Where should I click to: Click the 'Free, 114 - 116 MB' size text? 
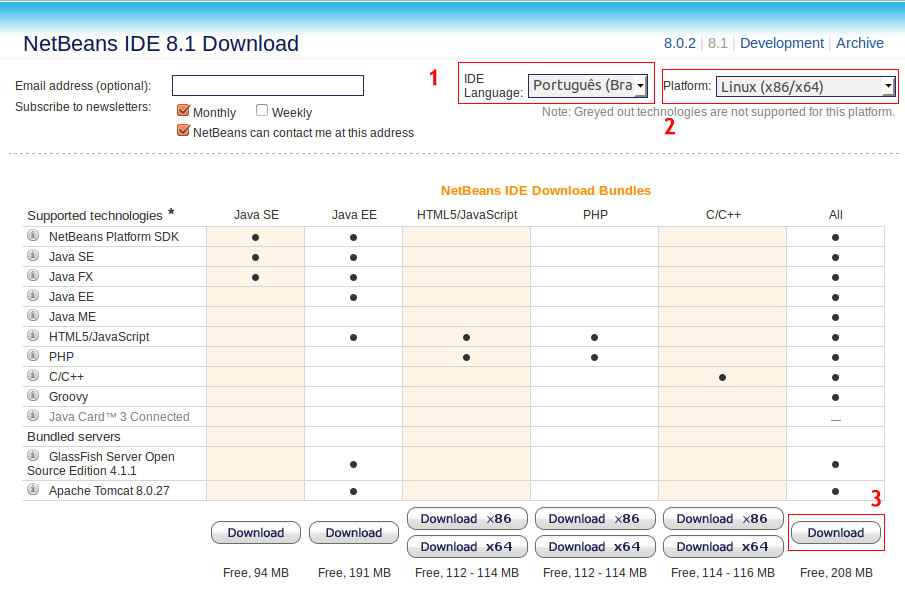click(x=723, y=573)
